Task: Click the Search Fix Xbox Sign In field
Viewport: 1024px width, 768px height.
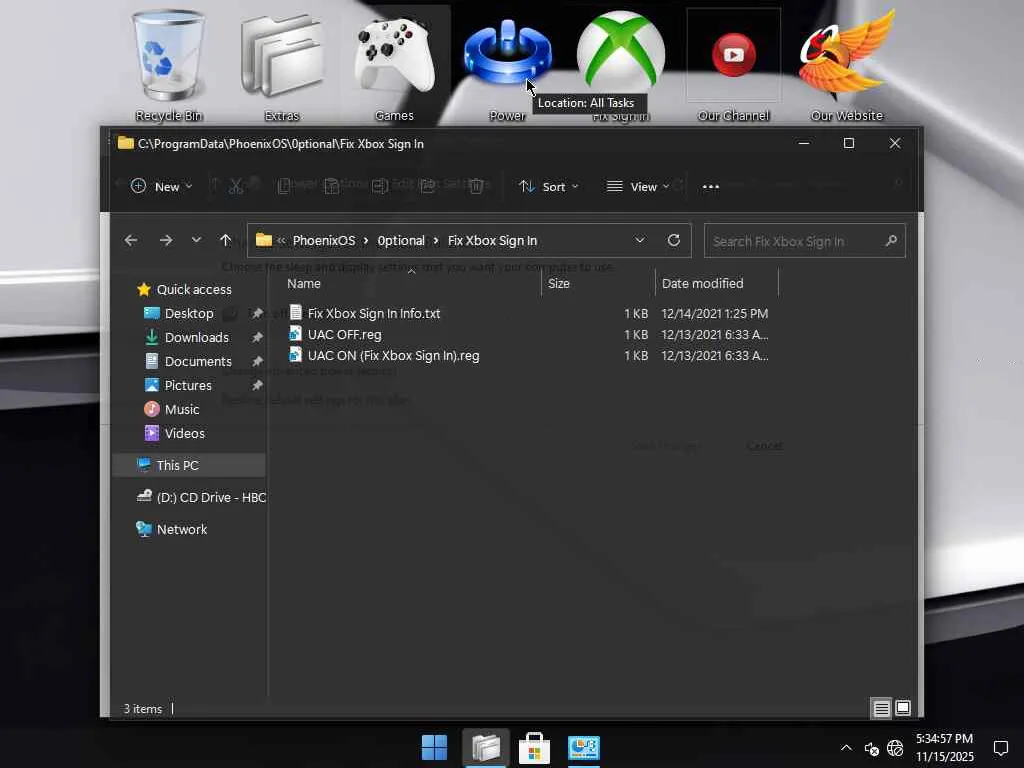Action: [x=805, y=241]
